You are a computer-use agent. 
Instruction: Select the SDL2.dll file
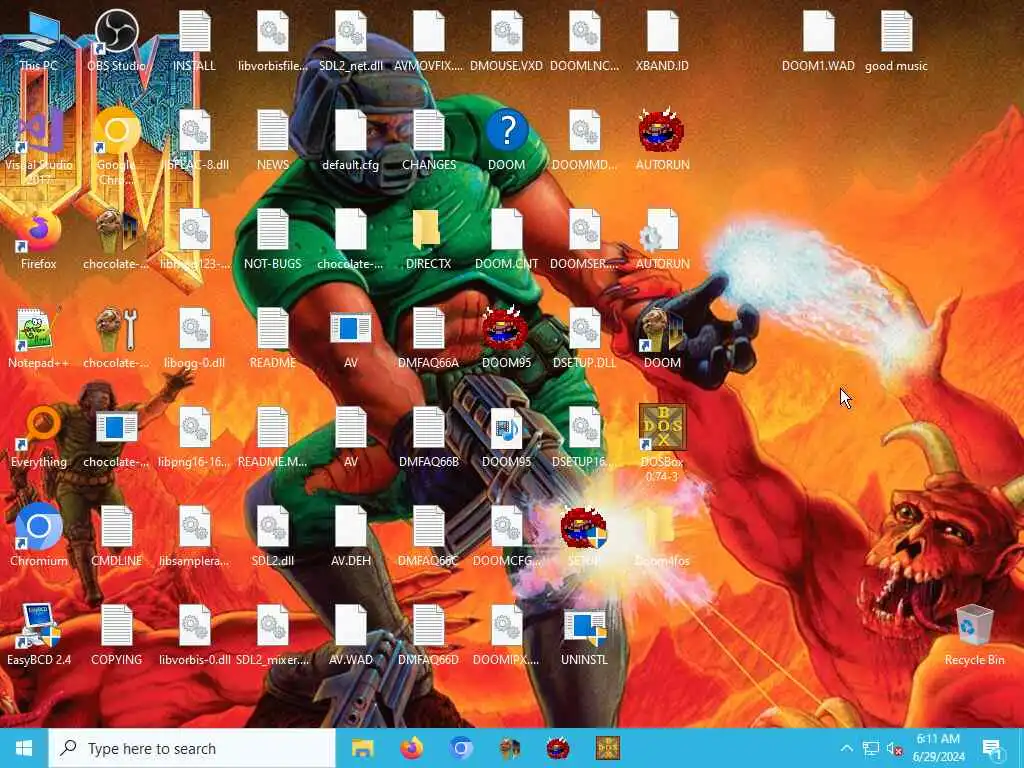[x=272, y=537]
